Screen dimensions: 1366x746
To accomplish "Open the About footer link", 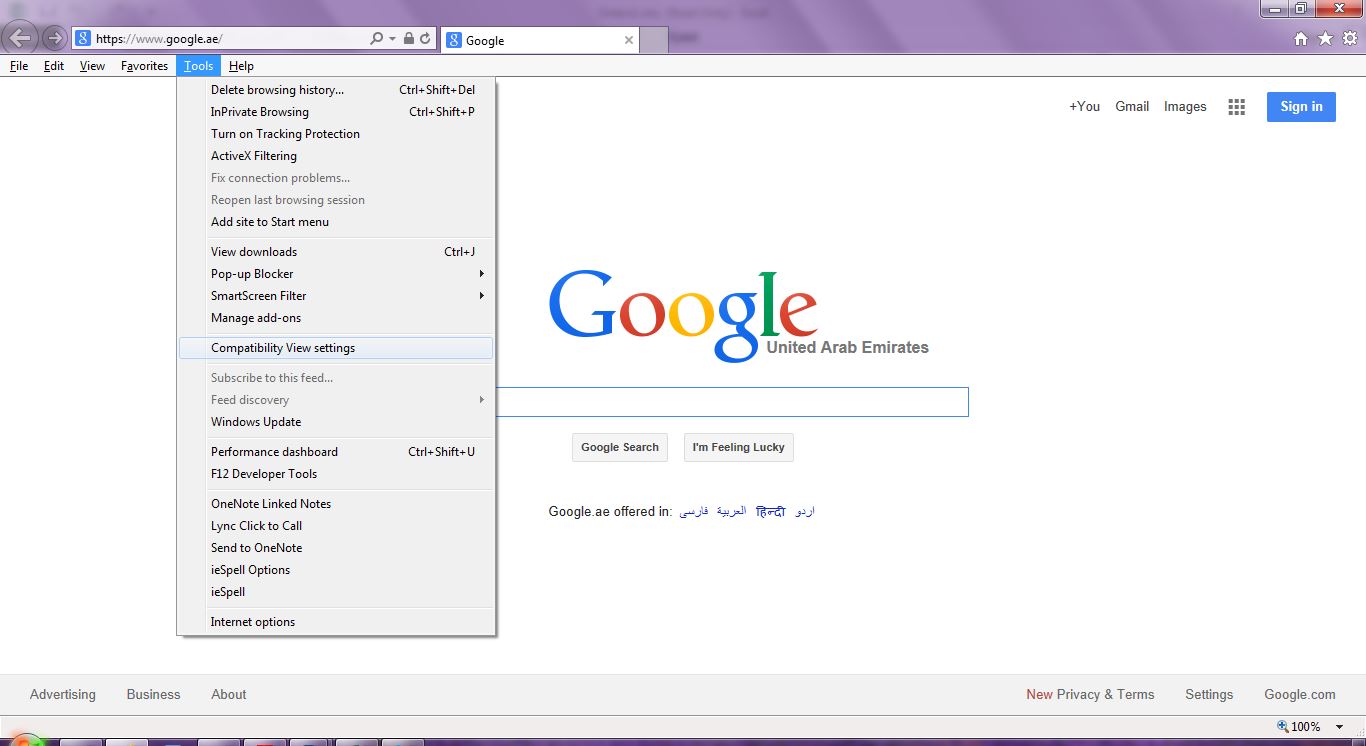I will pyautogui.click(x=228, y=695).
